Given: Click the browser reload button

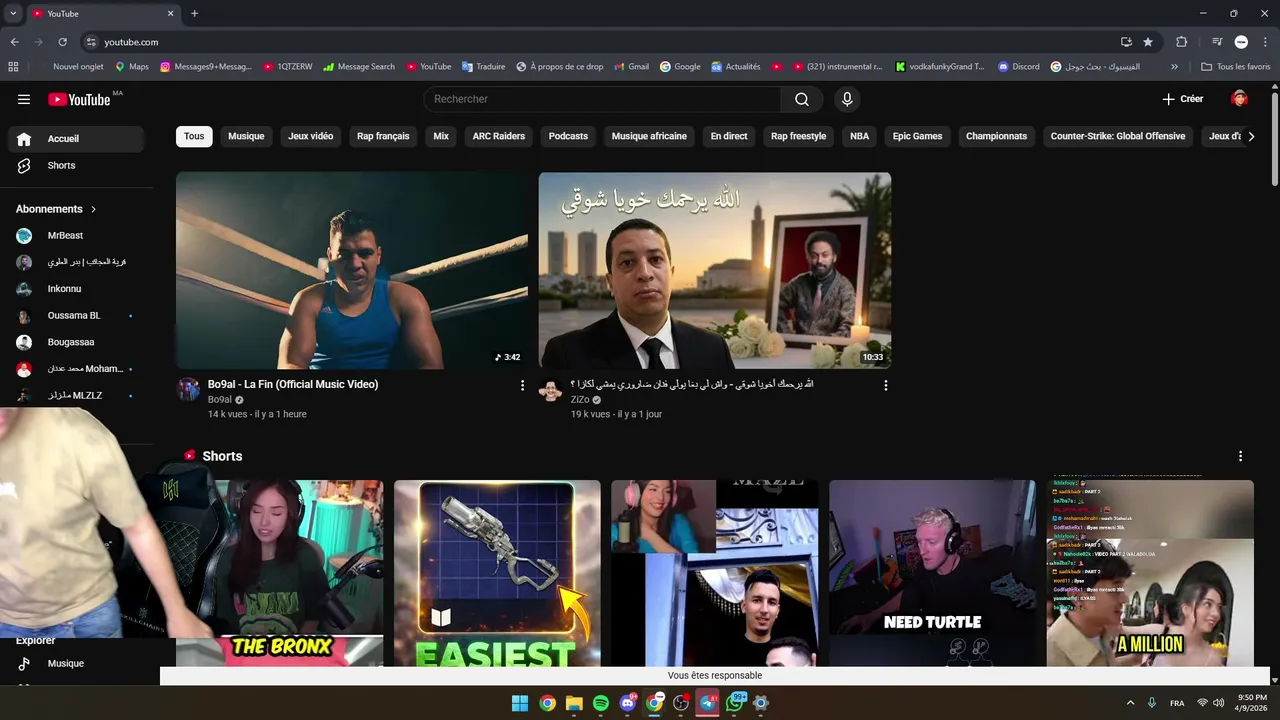Looking at the screenshot, I should pos(62,42).
